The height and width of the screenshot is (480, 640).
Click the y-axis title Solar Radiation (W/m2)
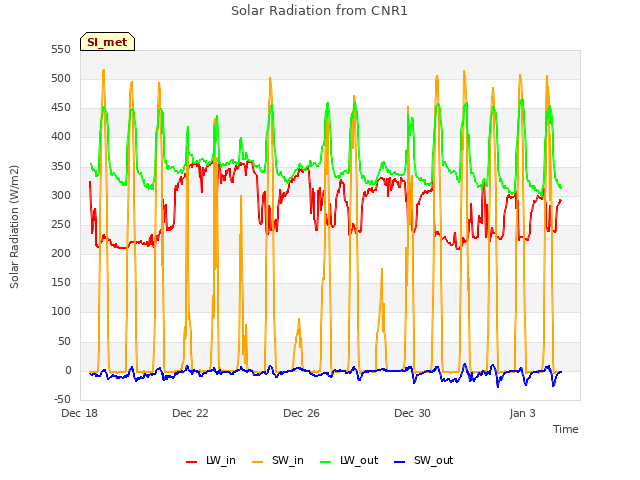pos(14,227)
